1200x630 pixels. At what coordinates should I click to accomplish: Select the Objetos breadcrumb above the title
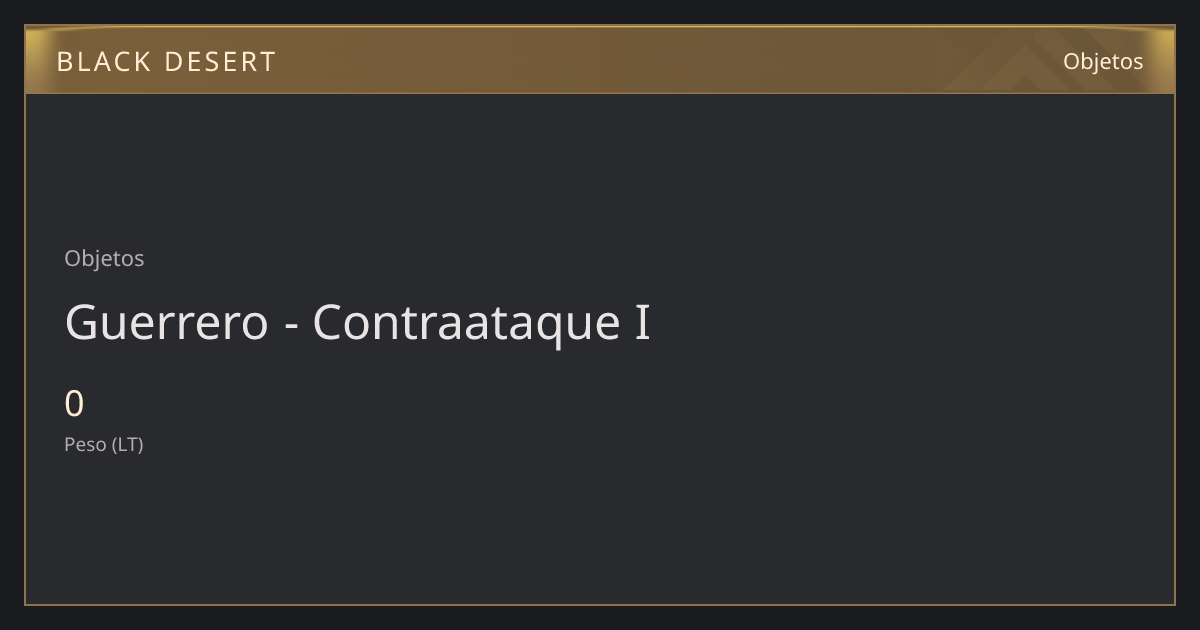pyautogui.click(x=104, y=258)
